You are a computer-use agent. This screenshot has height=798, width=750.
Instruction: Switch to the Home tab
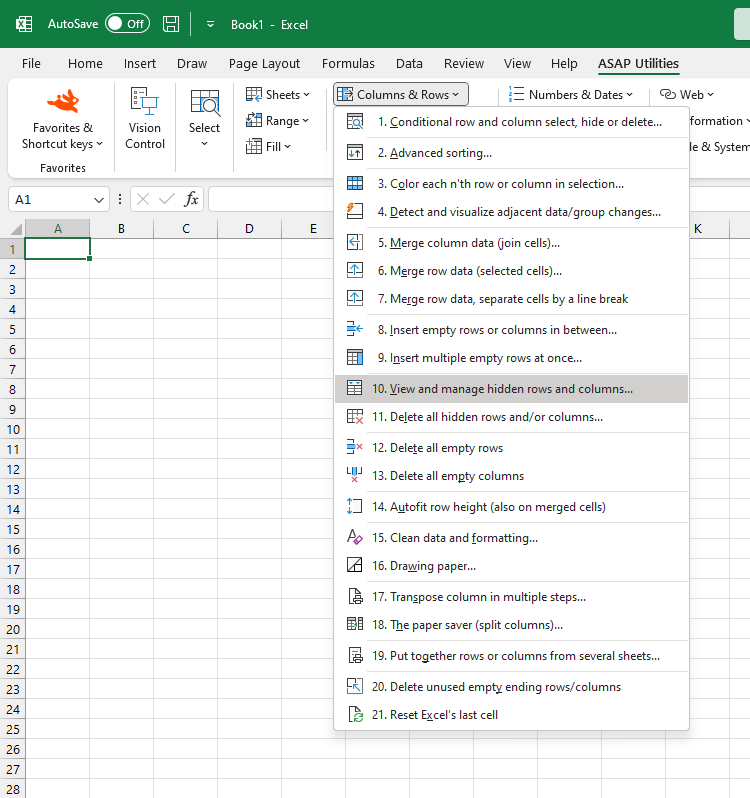[85, 64]
